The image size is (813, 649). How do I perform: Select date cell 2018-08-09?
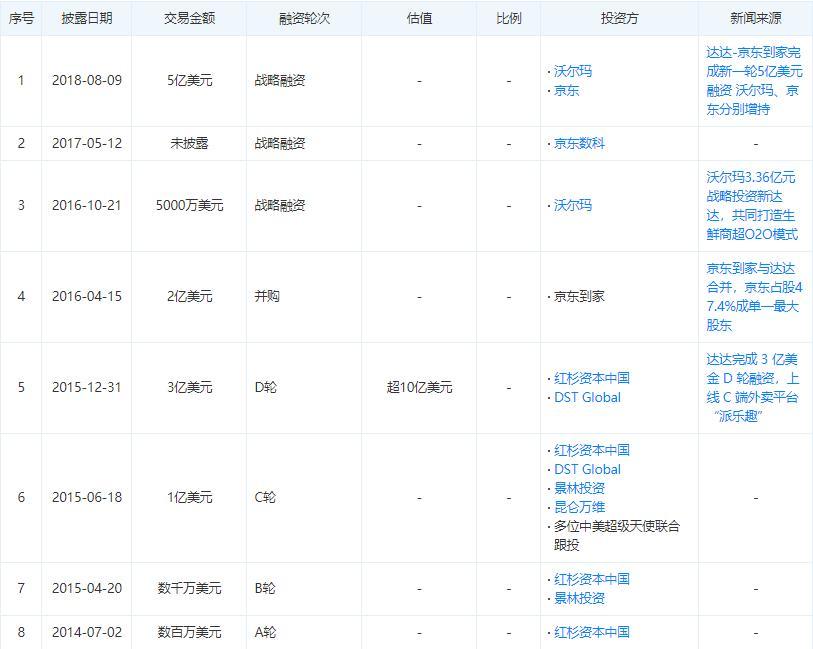click(87, 80)
